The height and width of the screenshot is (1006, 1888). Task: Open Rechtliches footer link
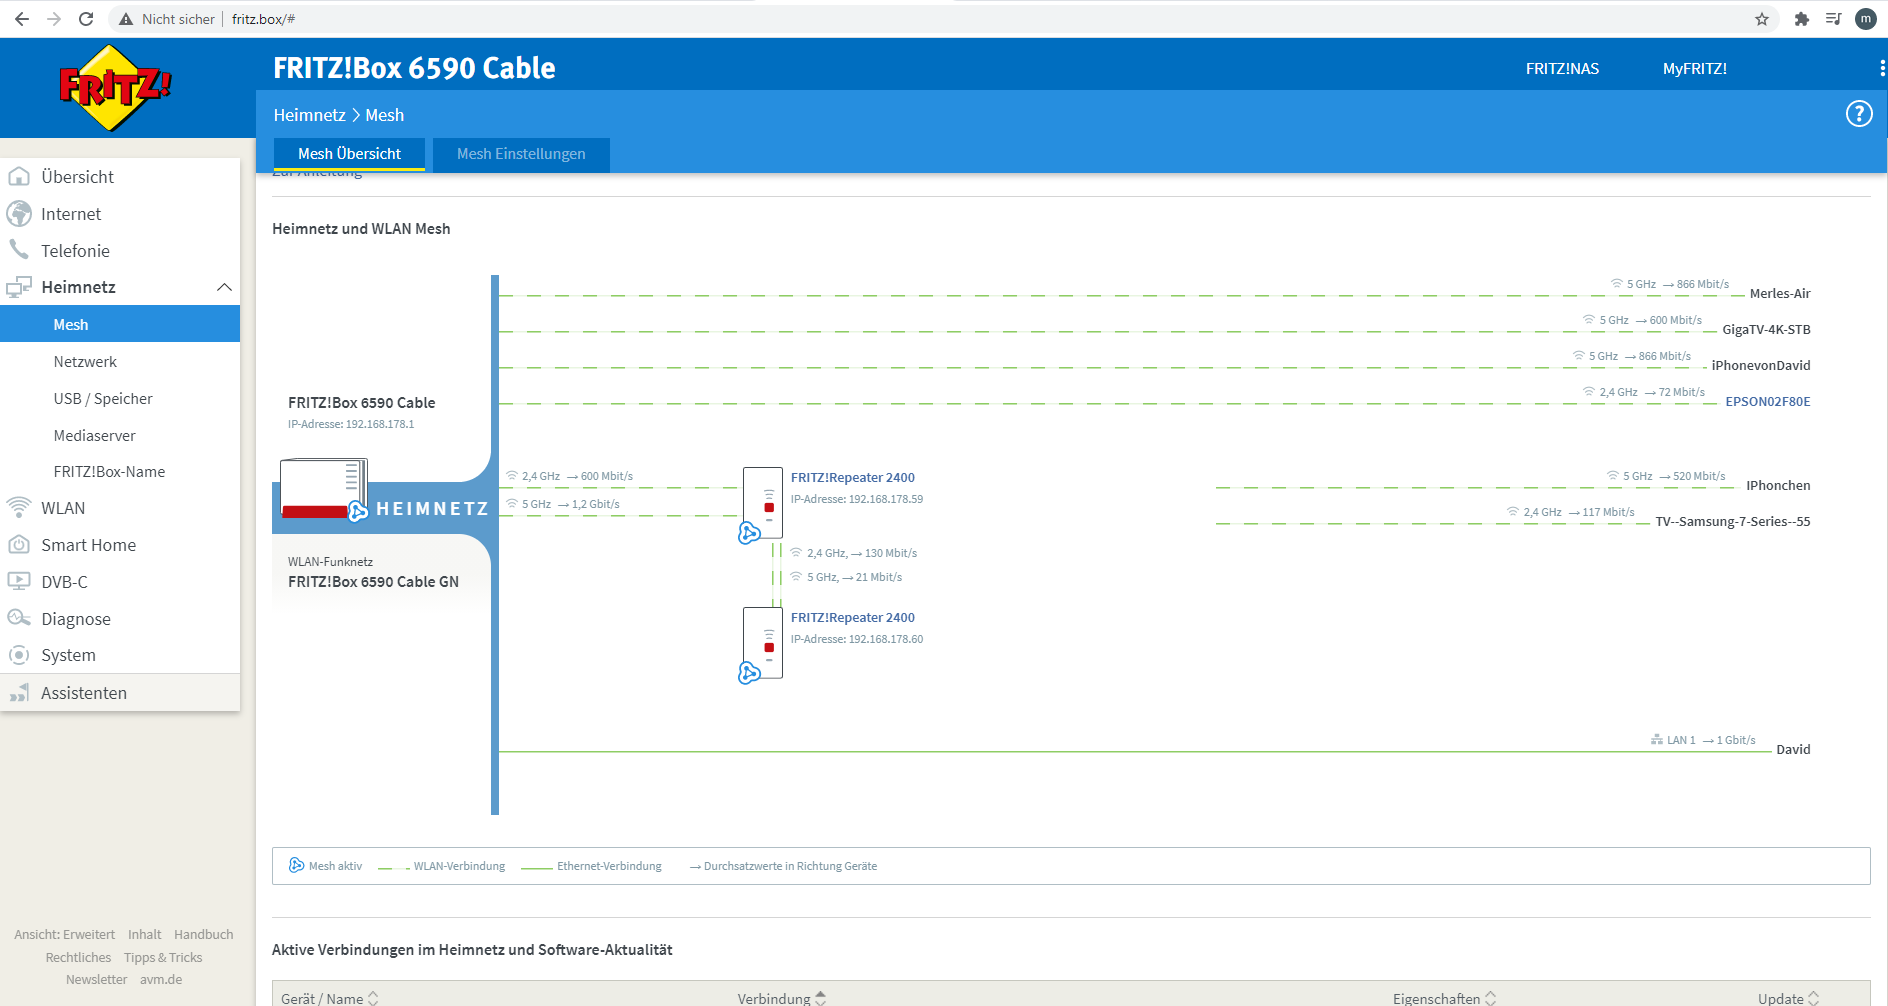(78, 957)
